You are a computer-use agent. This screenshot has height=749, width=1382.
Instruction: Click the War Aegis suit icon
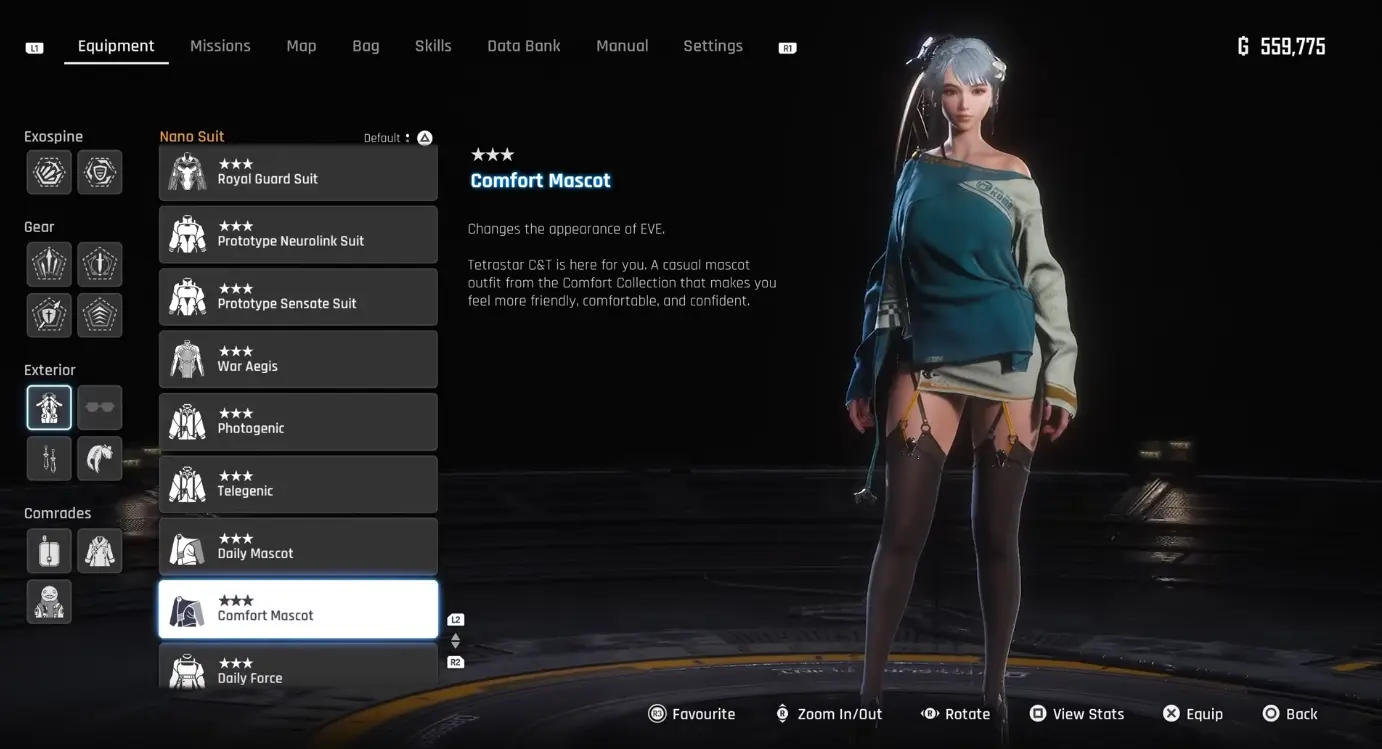tap(187, 359)
